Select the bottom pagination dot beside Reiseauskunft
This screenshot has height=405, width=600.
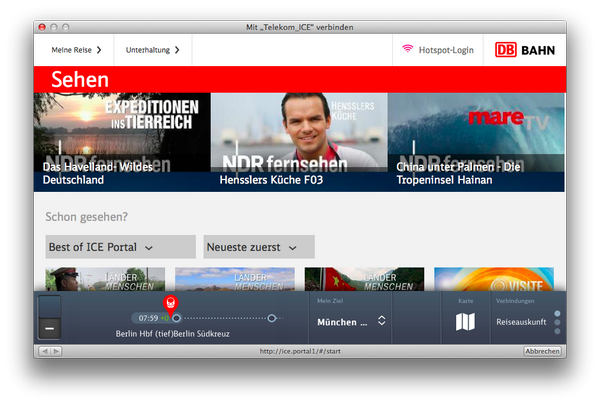point(557,331)
